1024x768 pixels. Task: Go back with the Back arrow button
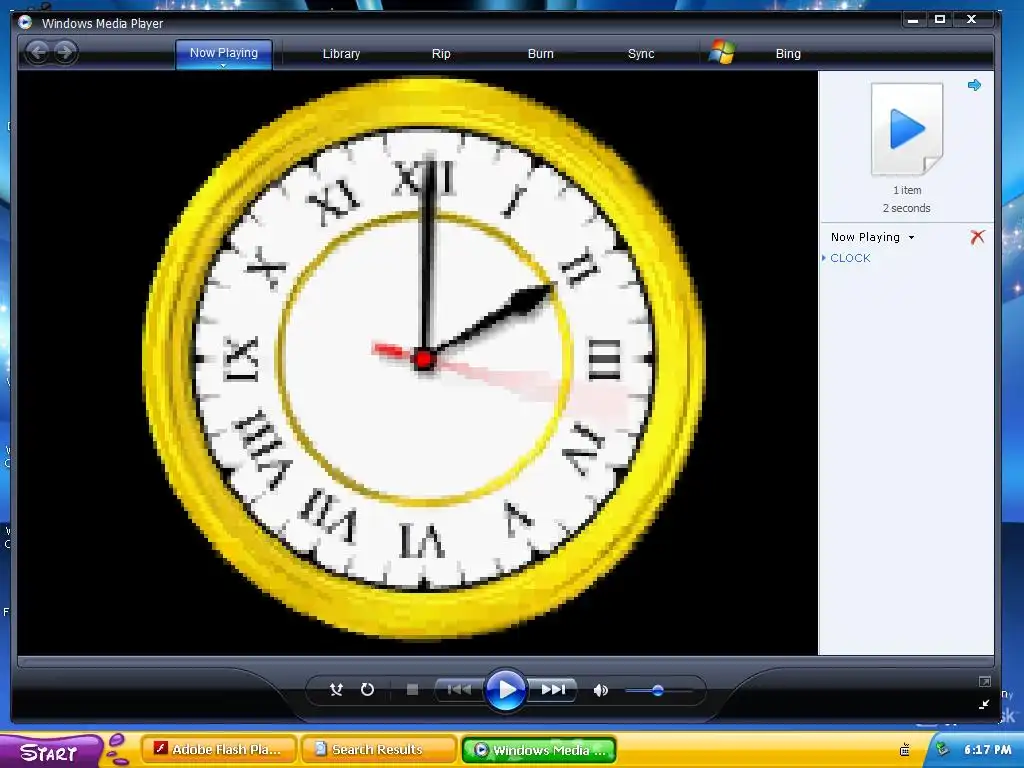(x=38, y=52)
